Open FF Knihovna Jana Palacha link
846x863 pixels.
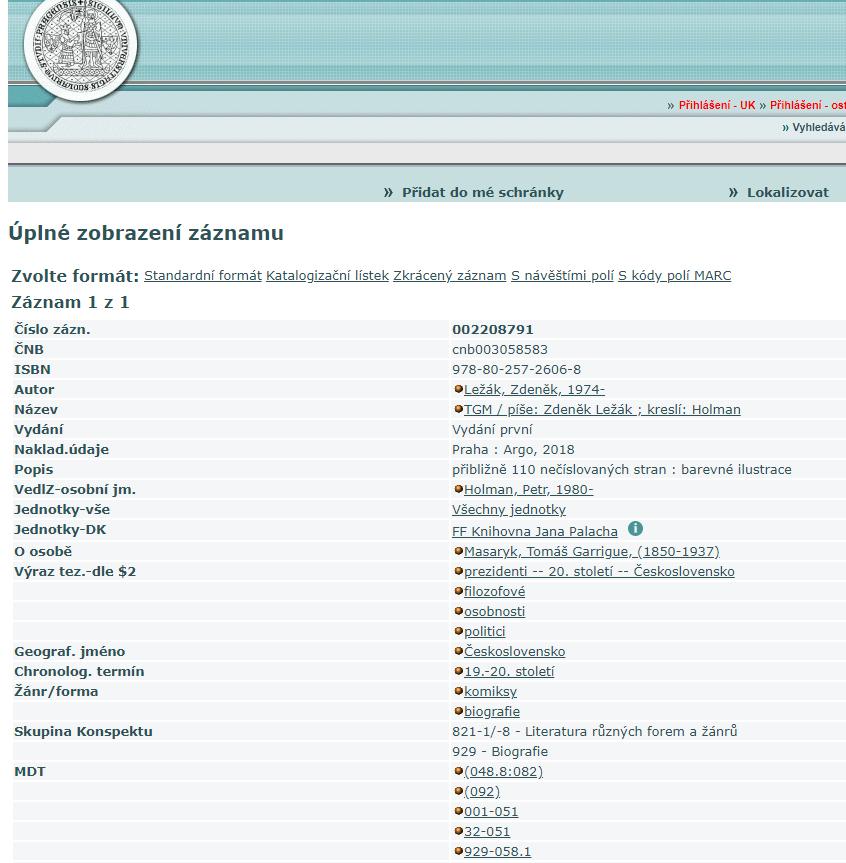(x=534, y=532)
